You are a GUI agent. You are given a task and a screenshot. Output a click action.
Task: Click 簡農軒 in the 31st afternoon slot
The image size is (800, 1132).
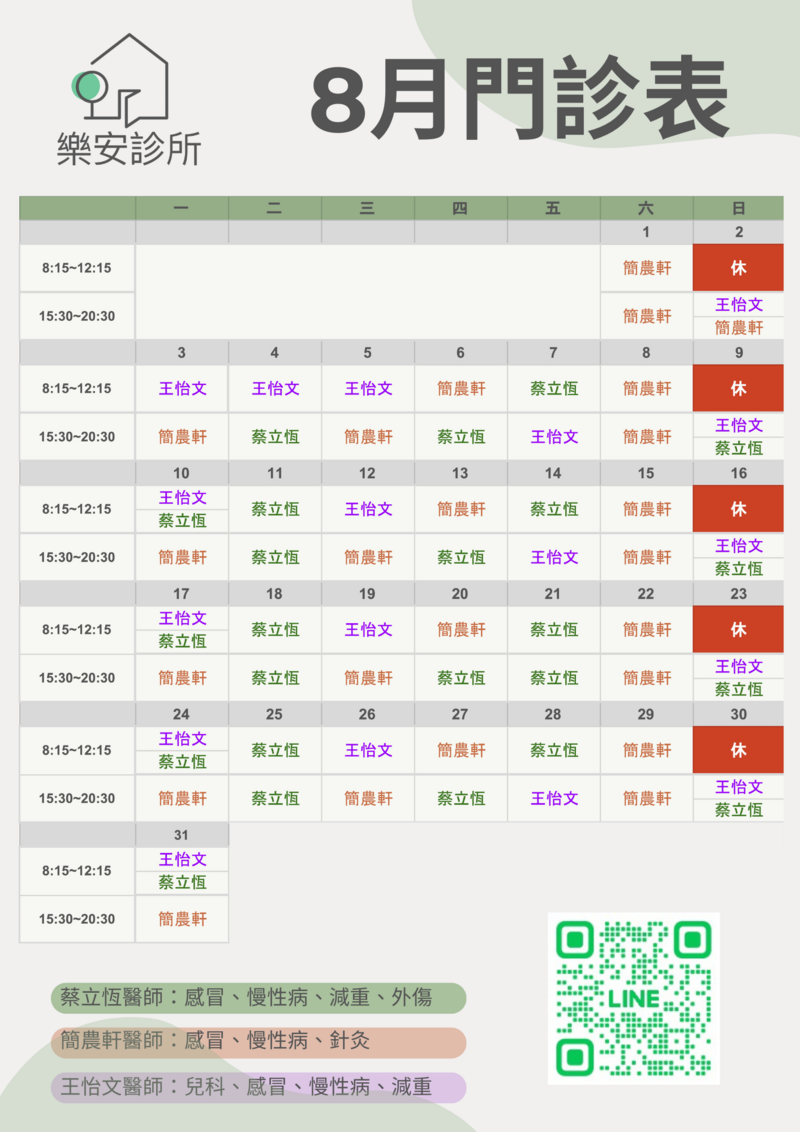pyautogui.click(x=183, y=919)
